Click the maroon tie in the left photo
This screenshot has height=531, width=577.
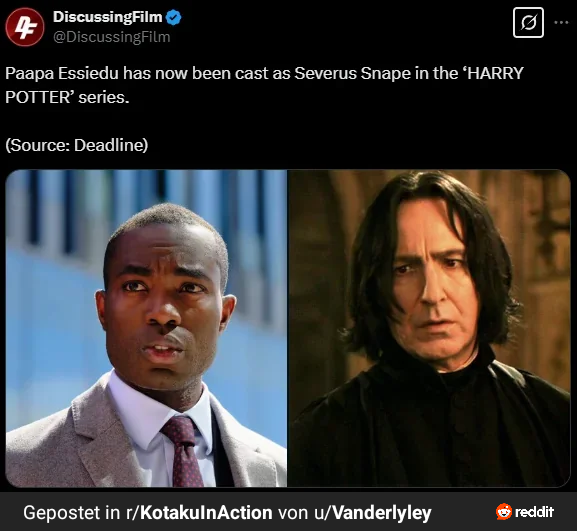point(183,452)
